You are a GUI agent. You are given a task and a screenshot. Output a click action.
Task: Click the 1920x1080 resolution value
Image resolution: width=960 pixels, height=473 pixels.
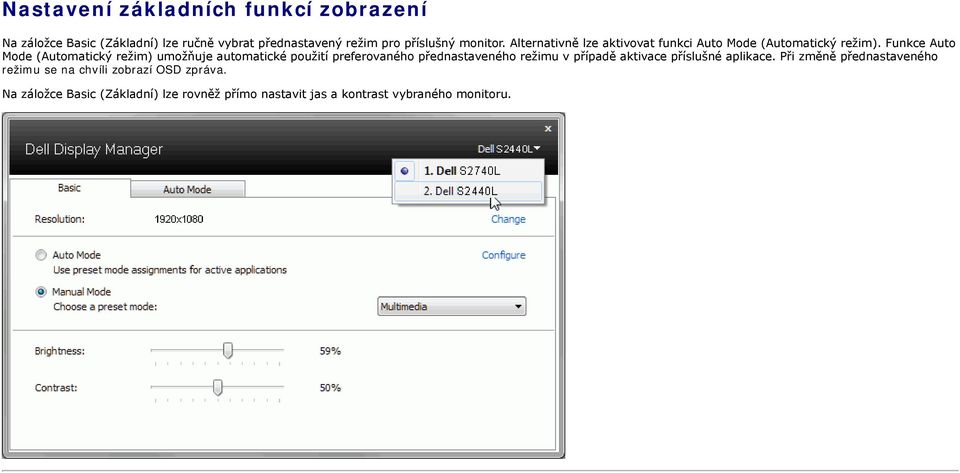[179, 219]
